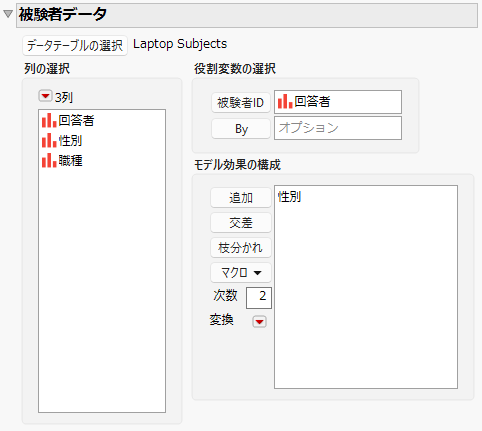This screenshot has width=482, height=431.
Task: Click the nominal icon in the 被験者ID box
Action: pyautogui.click(x=285, y=102)
